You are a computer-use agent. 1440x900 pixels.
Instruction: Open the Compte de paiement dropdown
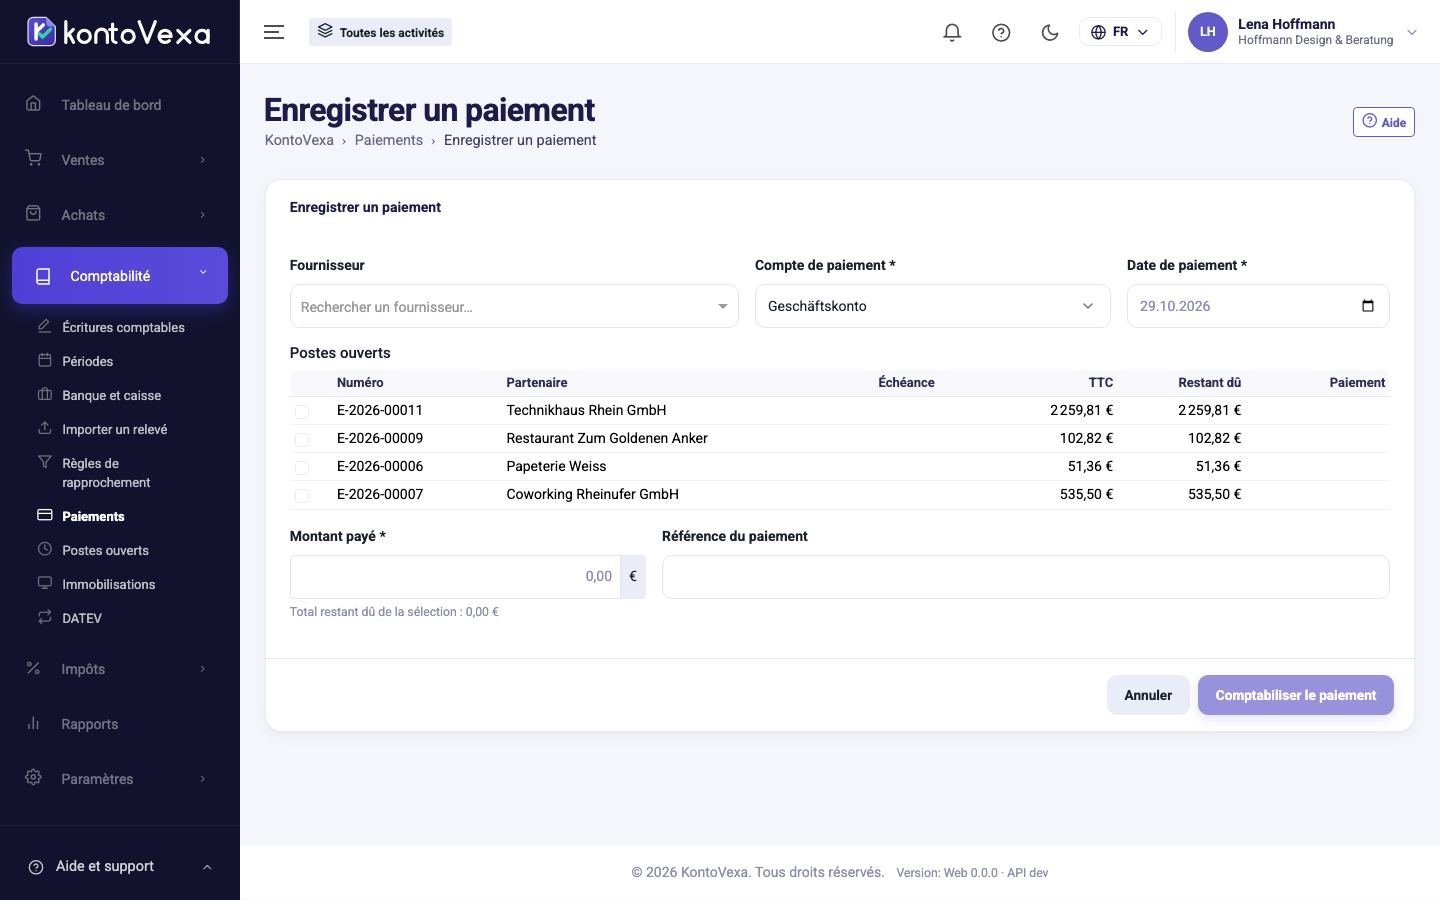pos(932,306)
